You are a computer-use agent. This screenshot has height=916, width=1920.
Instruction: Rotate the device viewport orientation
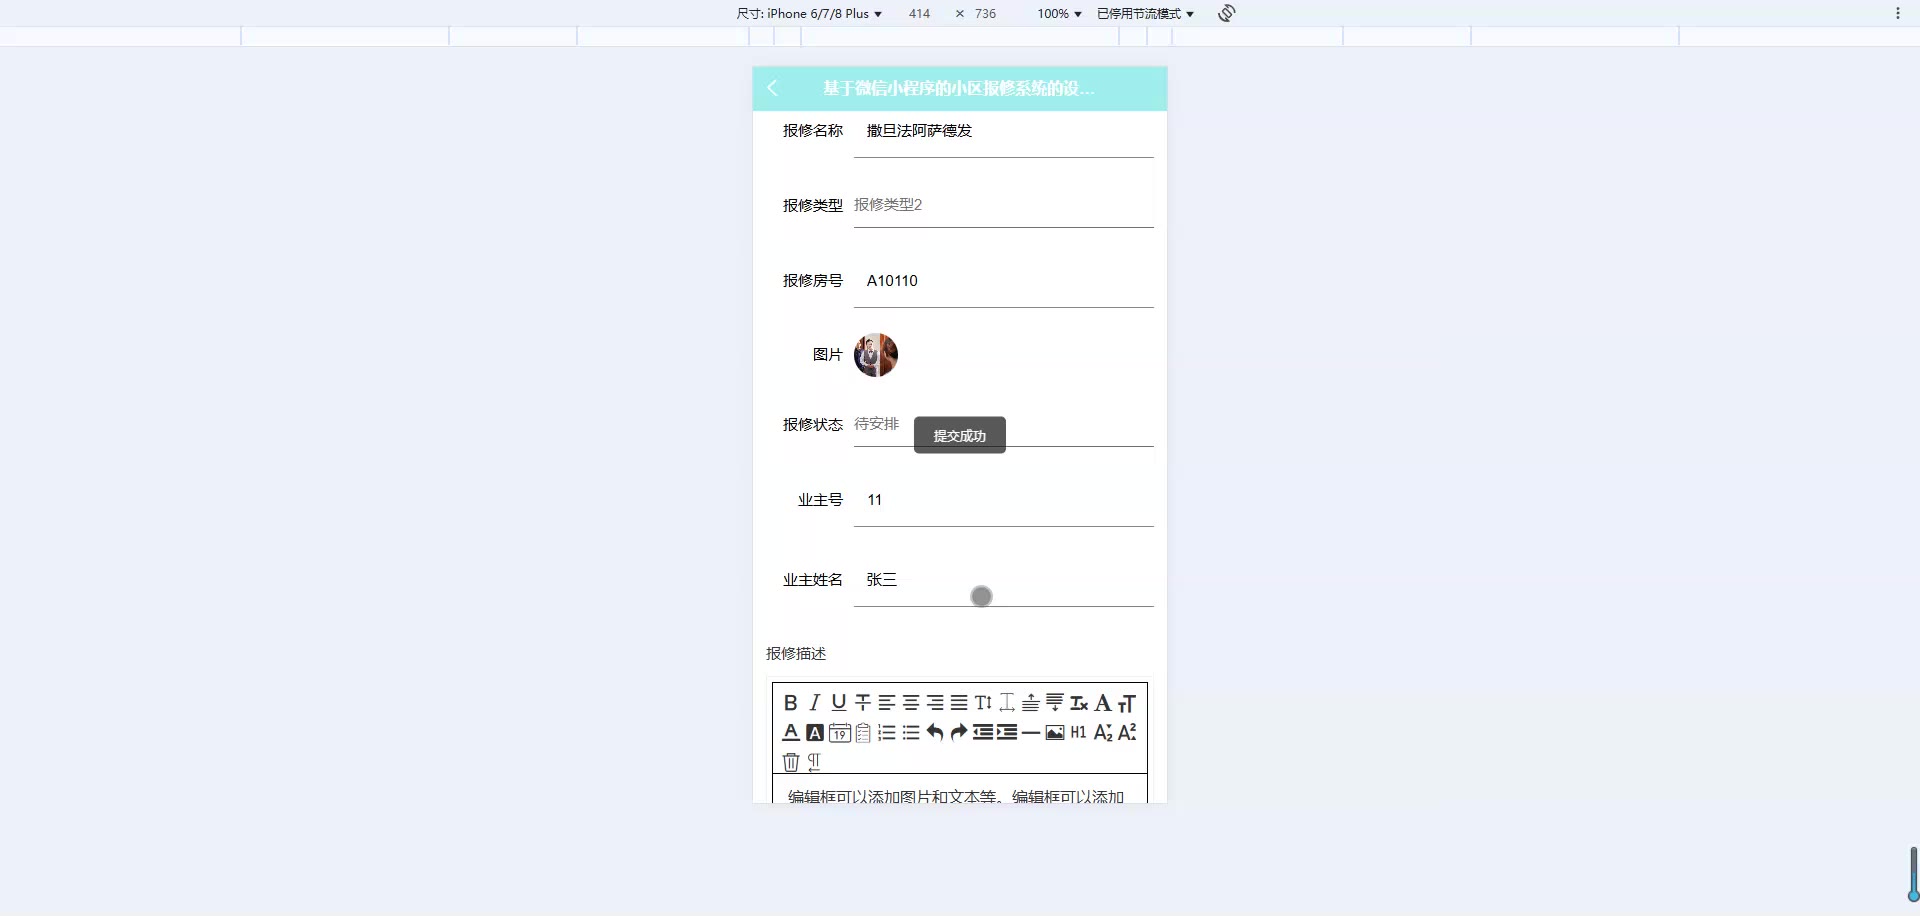pyautogui.click(x=1227, y=13)
